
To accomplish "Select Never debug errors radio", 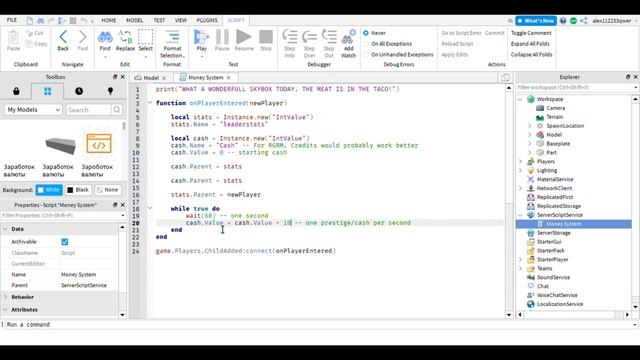I will [366, 33].
